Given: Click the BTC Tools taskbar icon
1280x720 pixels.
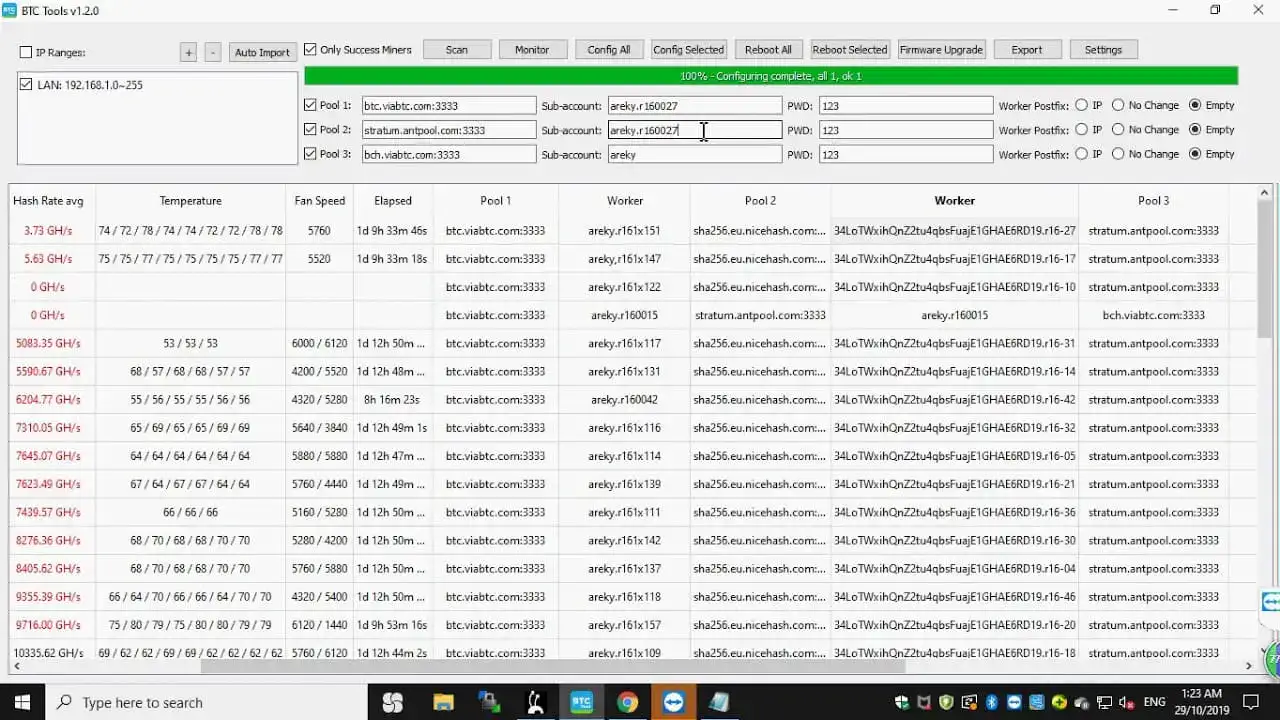Looking at the screenshot, I should click(582, 702).
